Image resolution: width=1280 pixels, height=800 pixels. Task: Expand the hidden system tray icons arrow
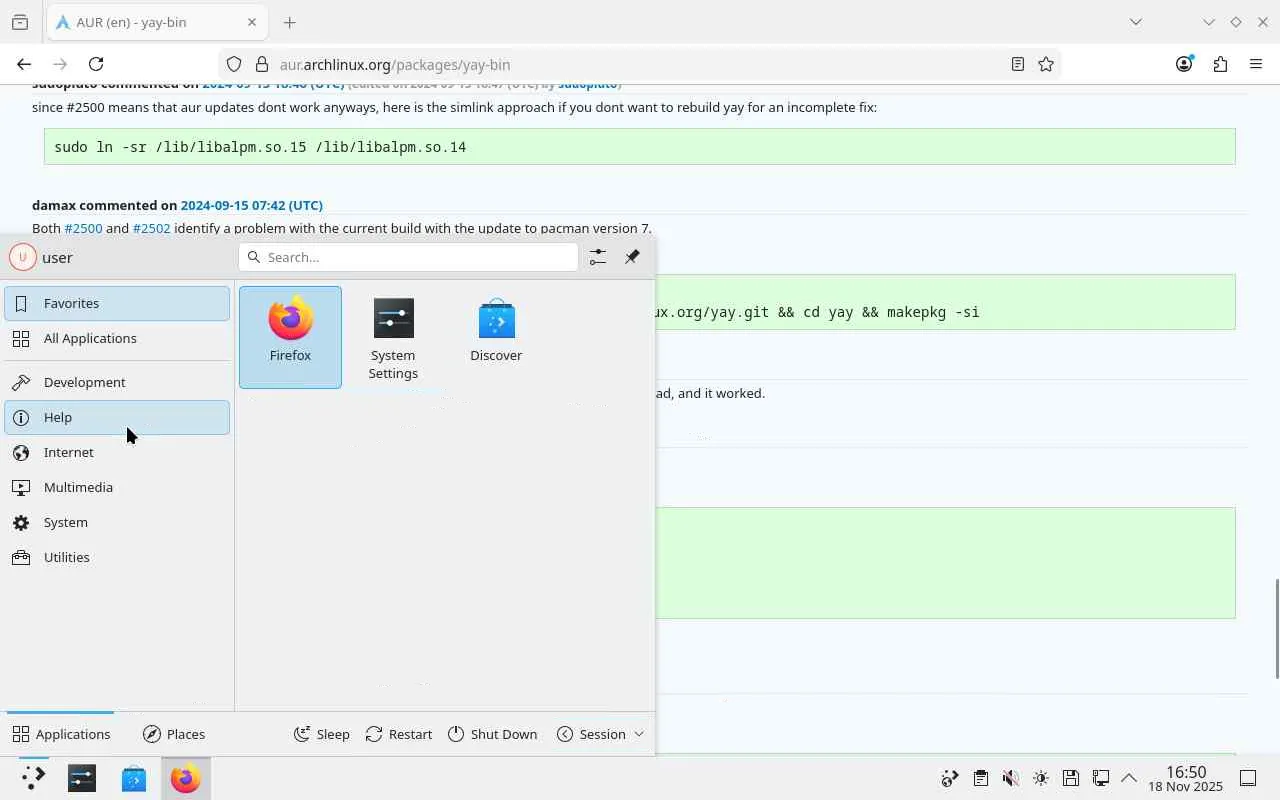1129,778
